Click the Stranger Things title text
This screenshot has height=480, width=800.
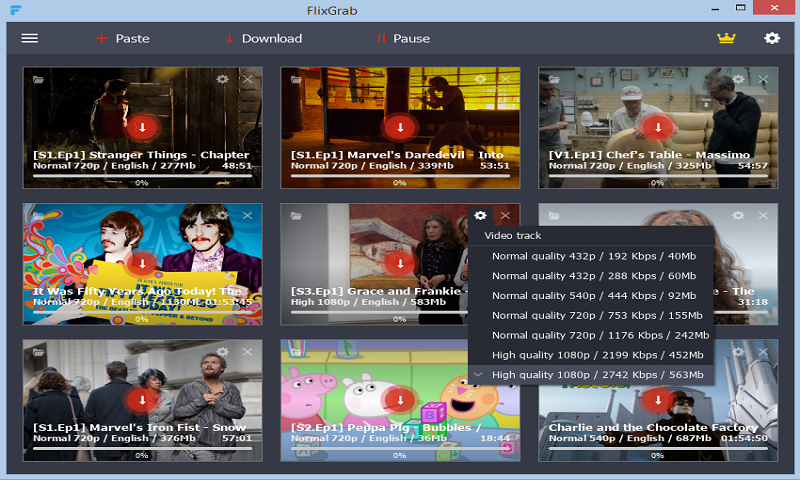141,155
